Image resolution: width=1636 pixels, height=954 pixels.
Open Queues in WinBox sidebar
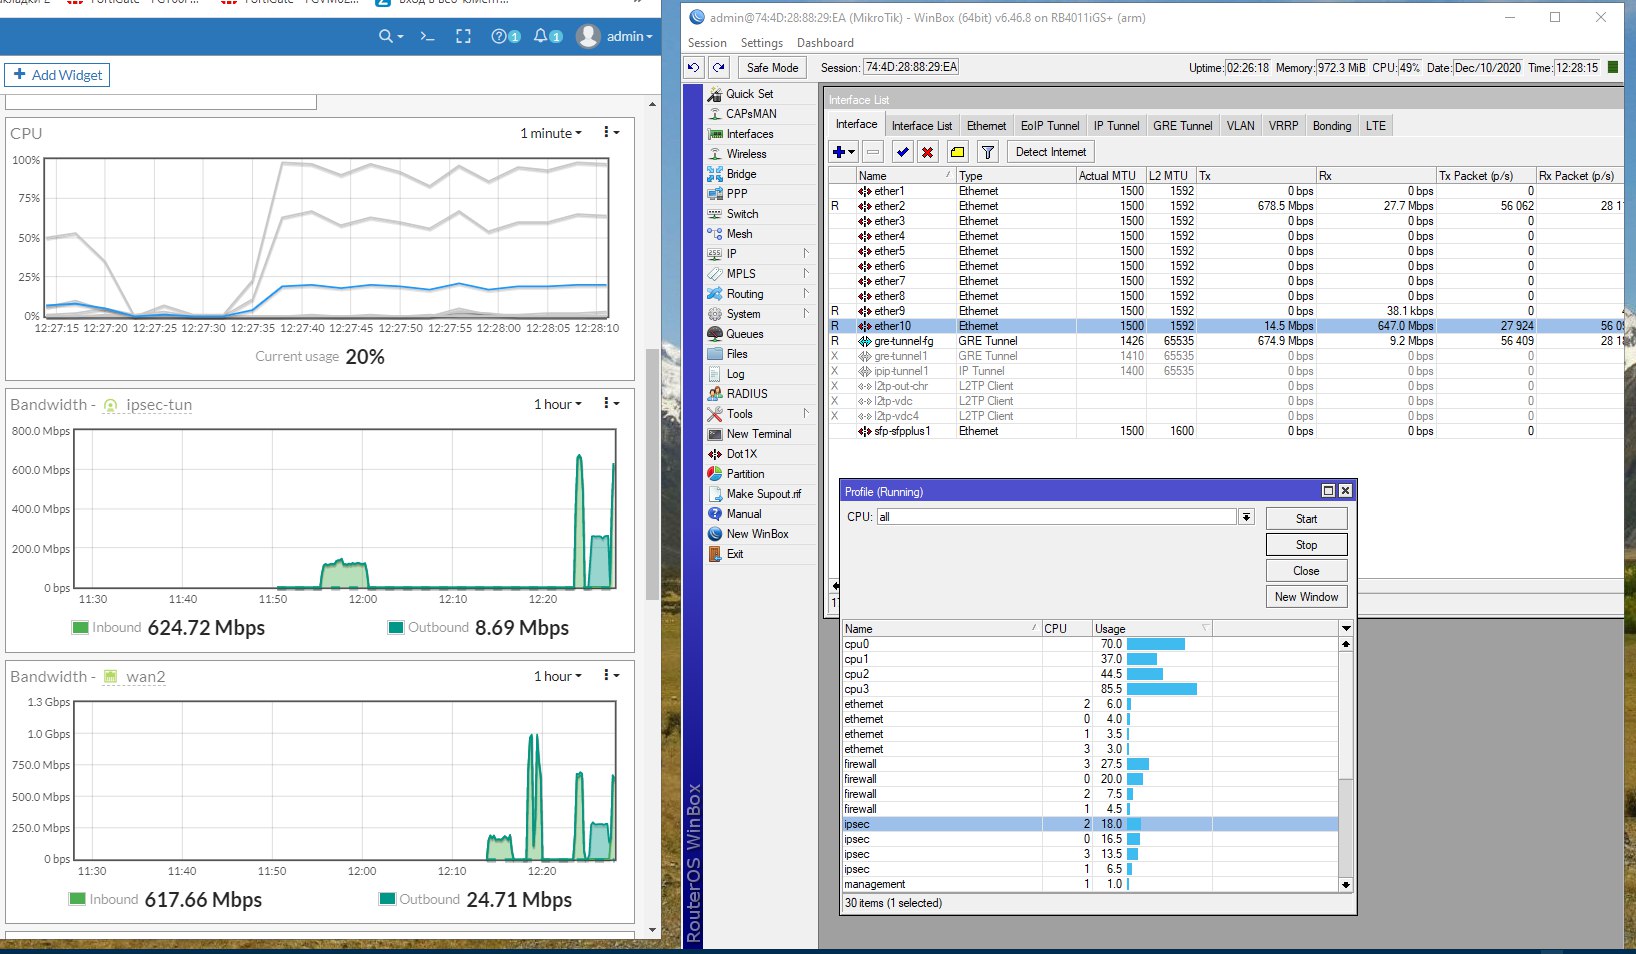745,334
